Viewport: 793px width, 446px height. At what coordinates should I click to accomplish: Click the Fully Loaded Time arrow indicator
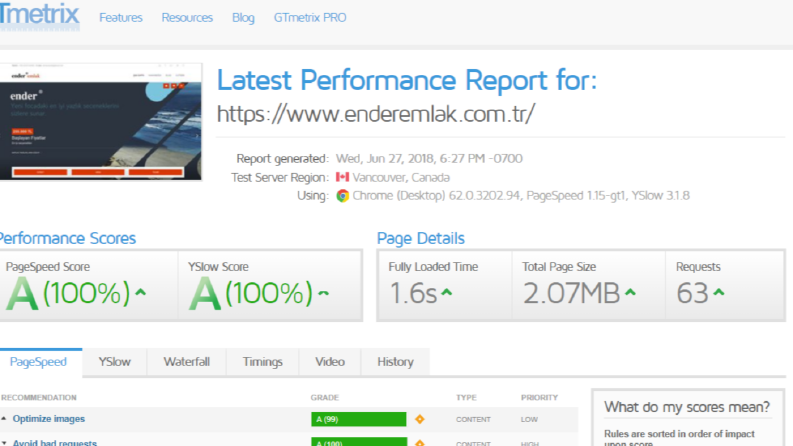[447, 292]
